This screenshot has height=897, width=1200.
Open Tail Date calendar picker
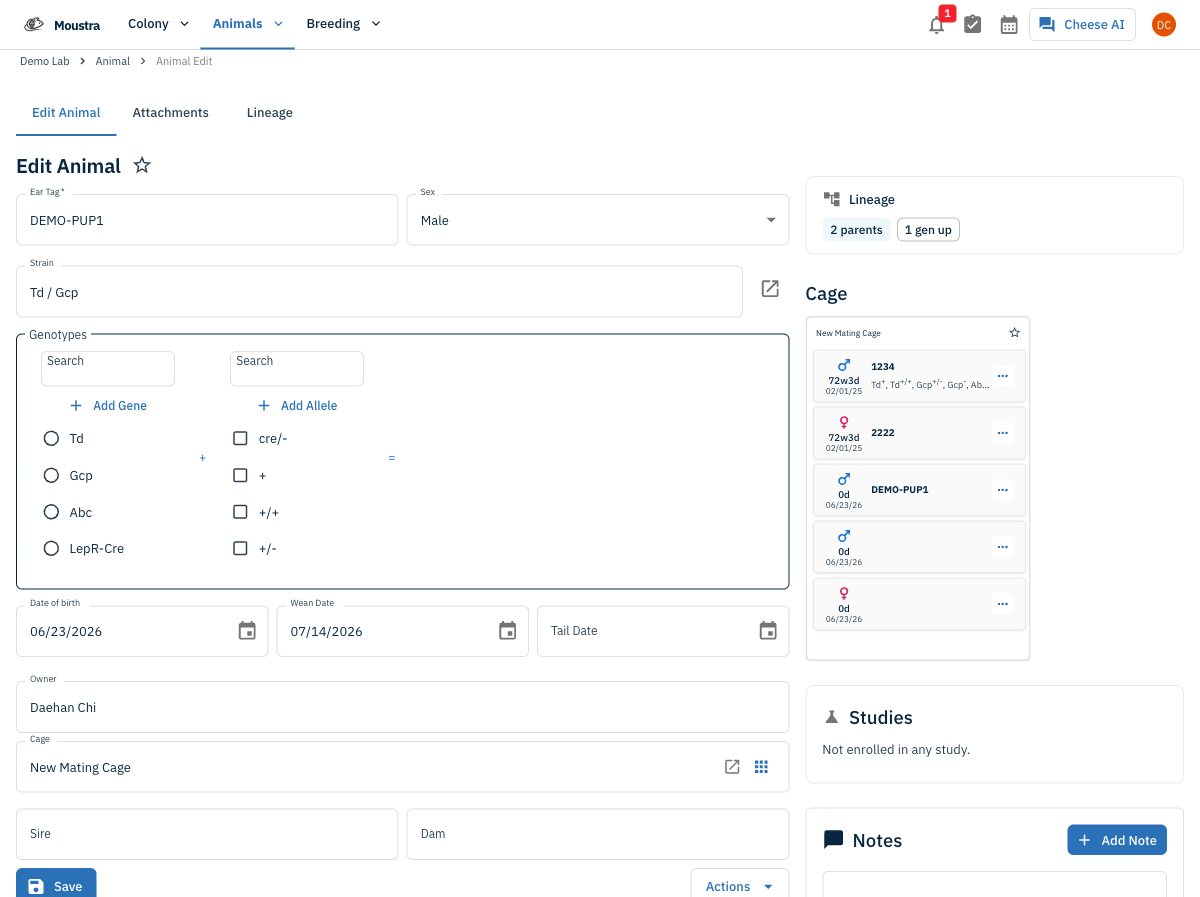pyautogui.click(x=768, y=631)
